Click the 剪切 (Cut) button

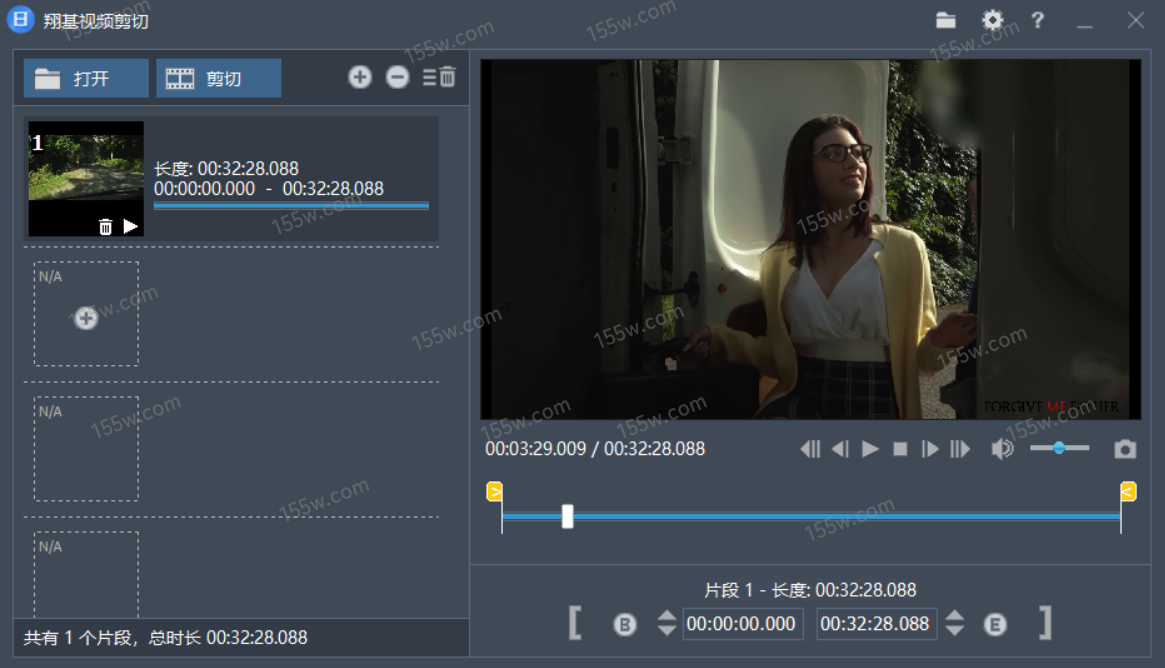(218, 79)
